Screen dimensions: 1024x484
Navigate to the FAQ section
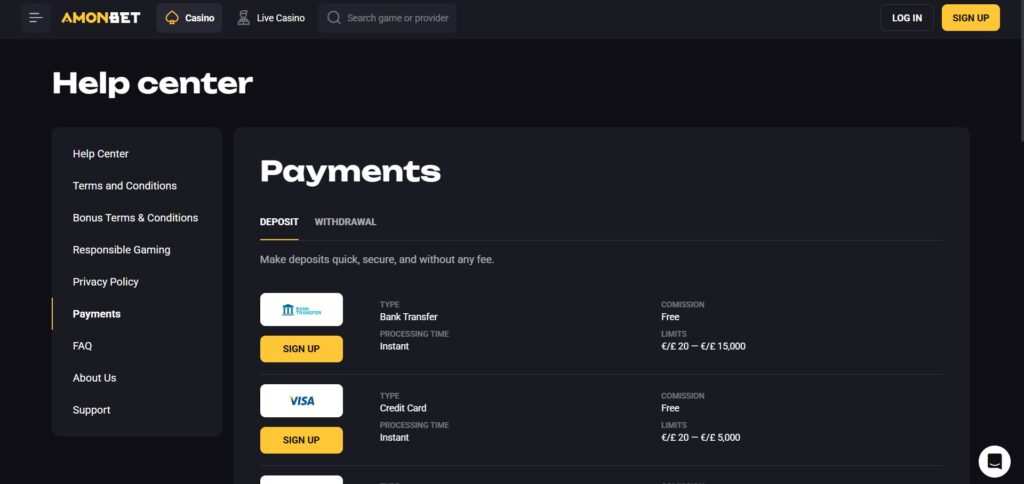[x=82, y=346]
